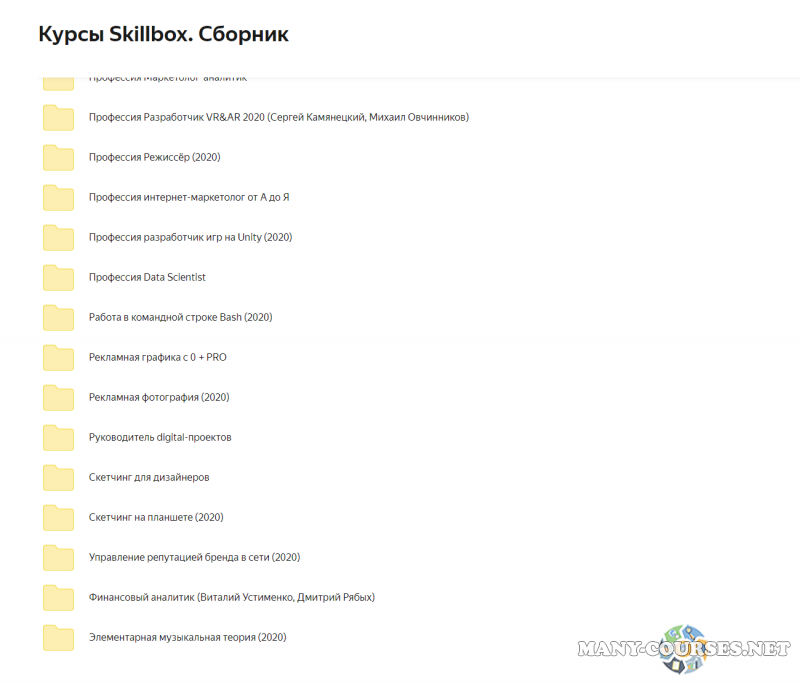Select folder icon for Финансовый аналитик
Screen dimensions: 800x682
coord(58,598)
